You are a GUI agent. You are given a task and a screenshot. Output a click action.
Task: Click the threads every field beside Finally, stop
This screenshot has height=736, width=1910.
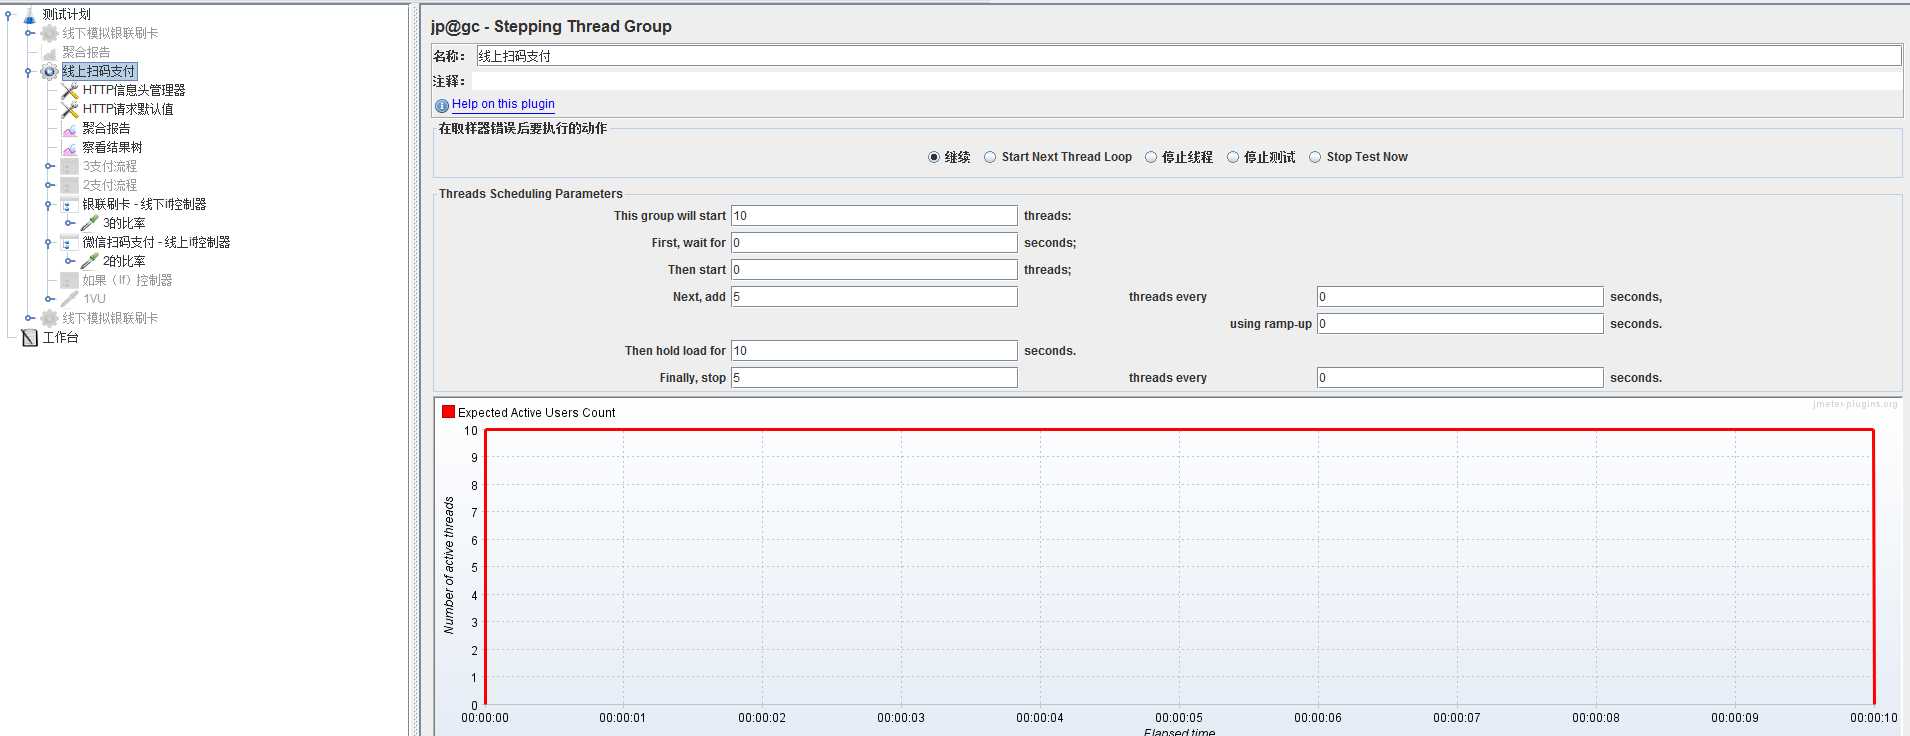(1460, 378)
